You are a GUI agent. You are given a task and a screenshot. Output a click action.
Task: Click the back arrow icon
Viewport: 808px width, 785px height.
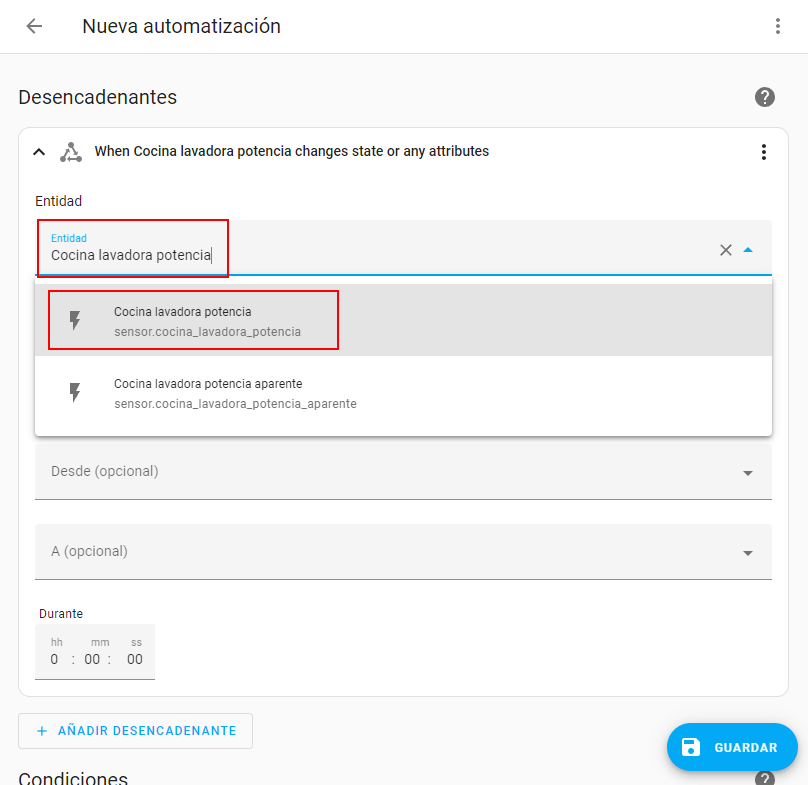(x=34, y=27)
